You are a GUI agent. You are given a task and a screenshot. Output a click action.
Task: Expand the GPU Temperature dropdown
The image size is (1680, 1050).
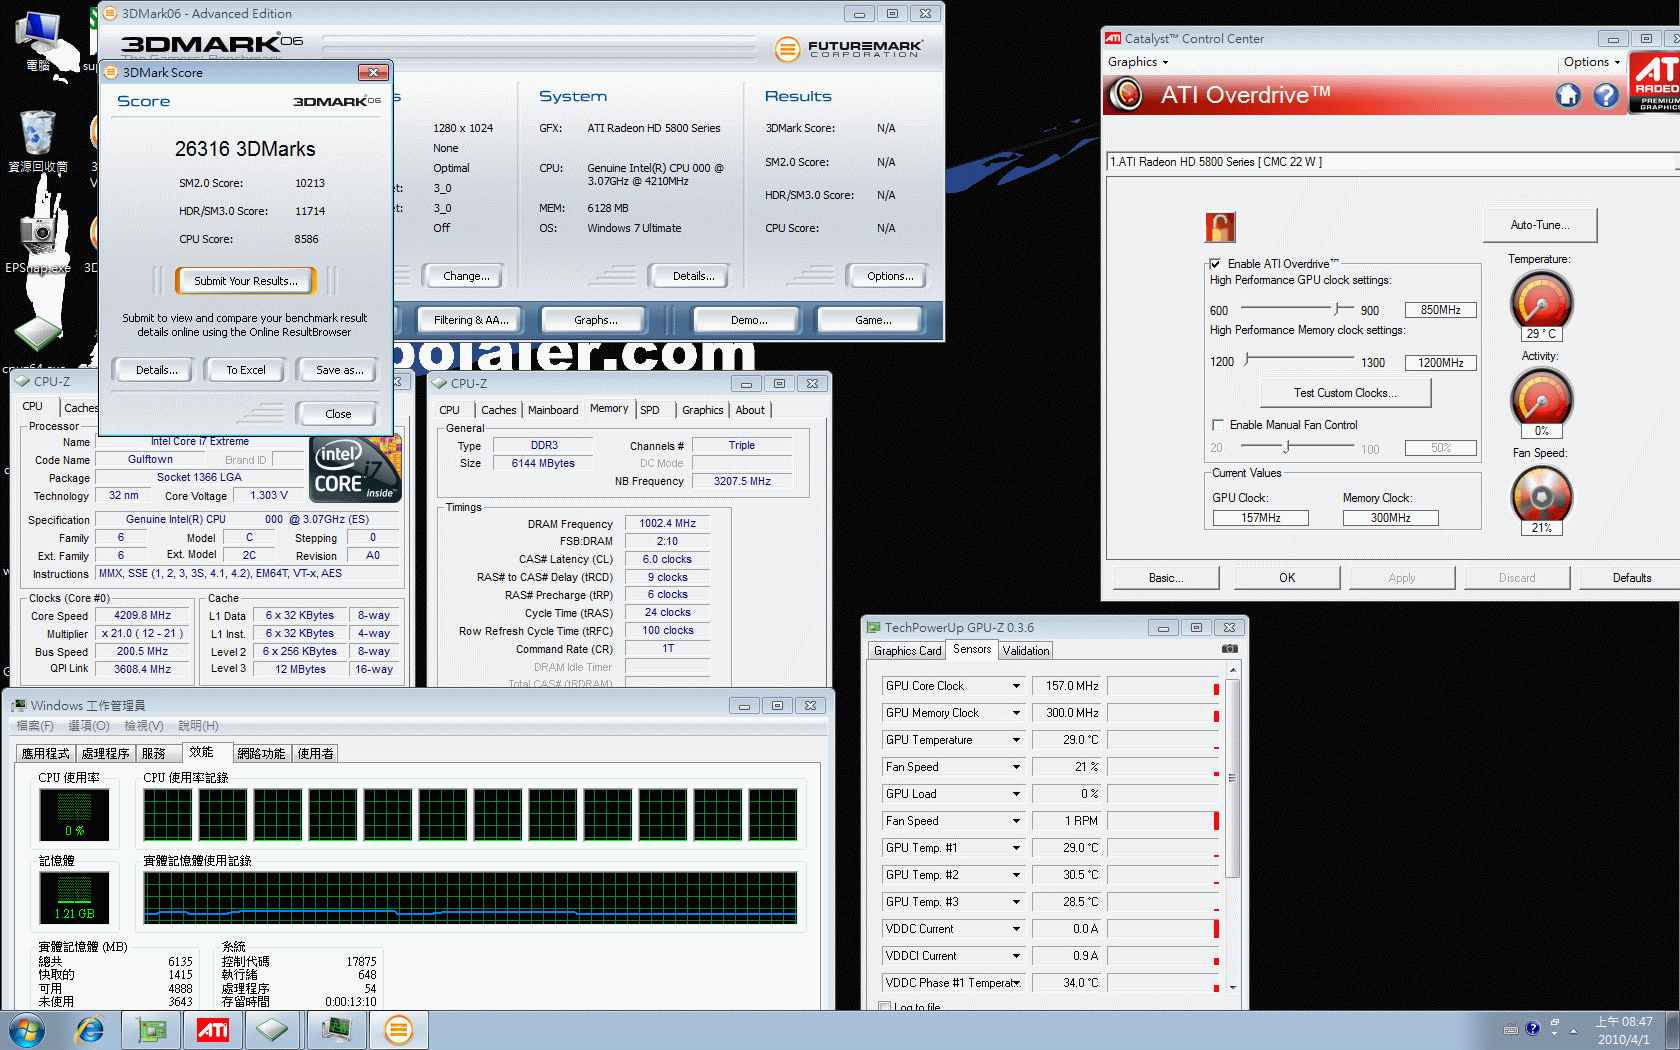pyautogui.click(x=1016, y=740)
